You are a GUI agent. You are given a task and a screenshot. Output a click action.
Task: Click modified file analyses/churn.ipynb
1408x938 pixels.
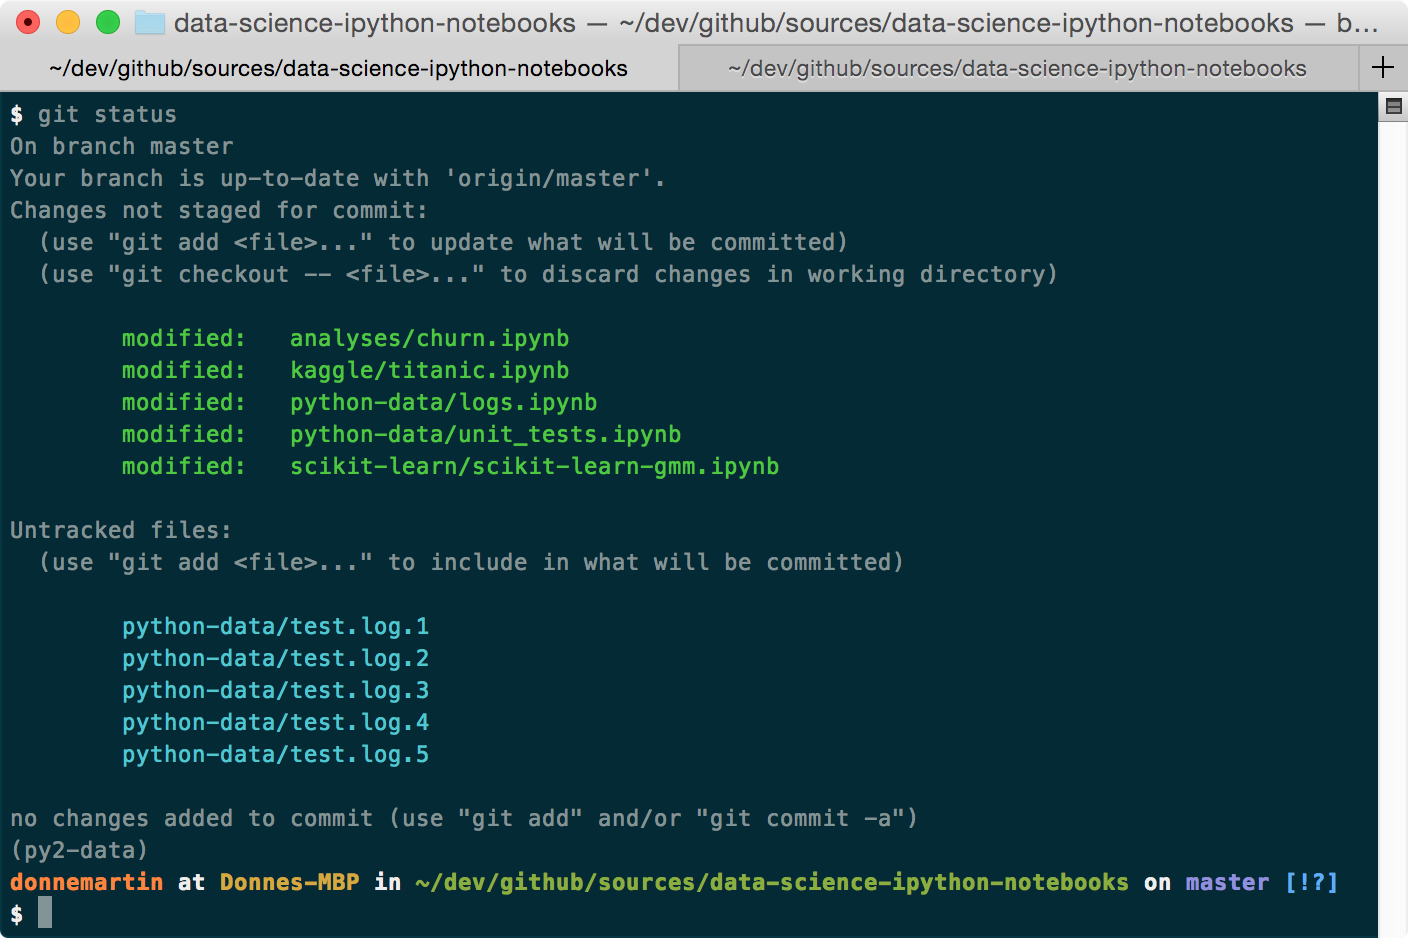coord(429,338)
